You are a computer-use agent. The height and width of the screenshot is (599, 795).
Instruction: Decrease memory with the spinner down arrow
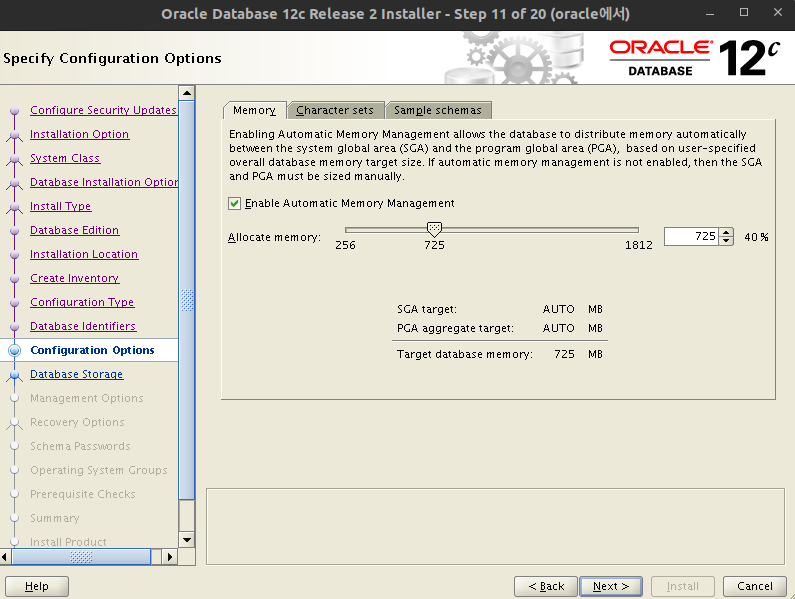pos(726,241)
